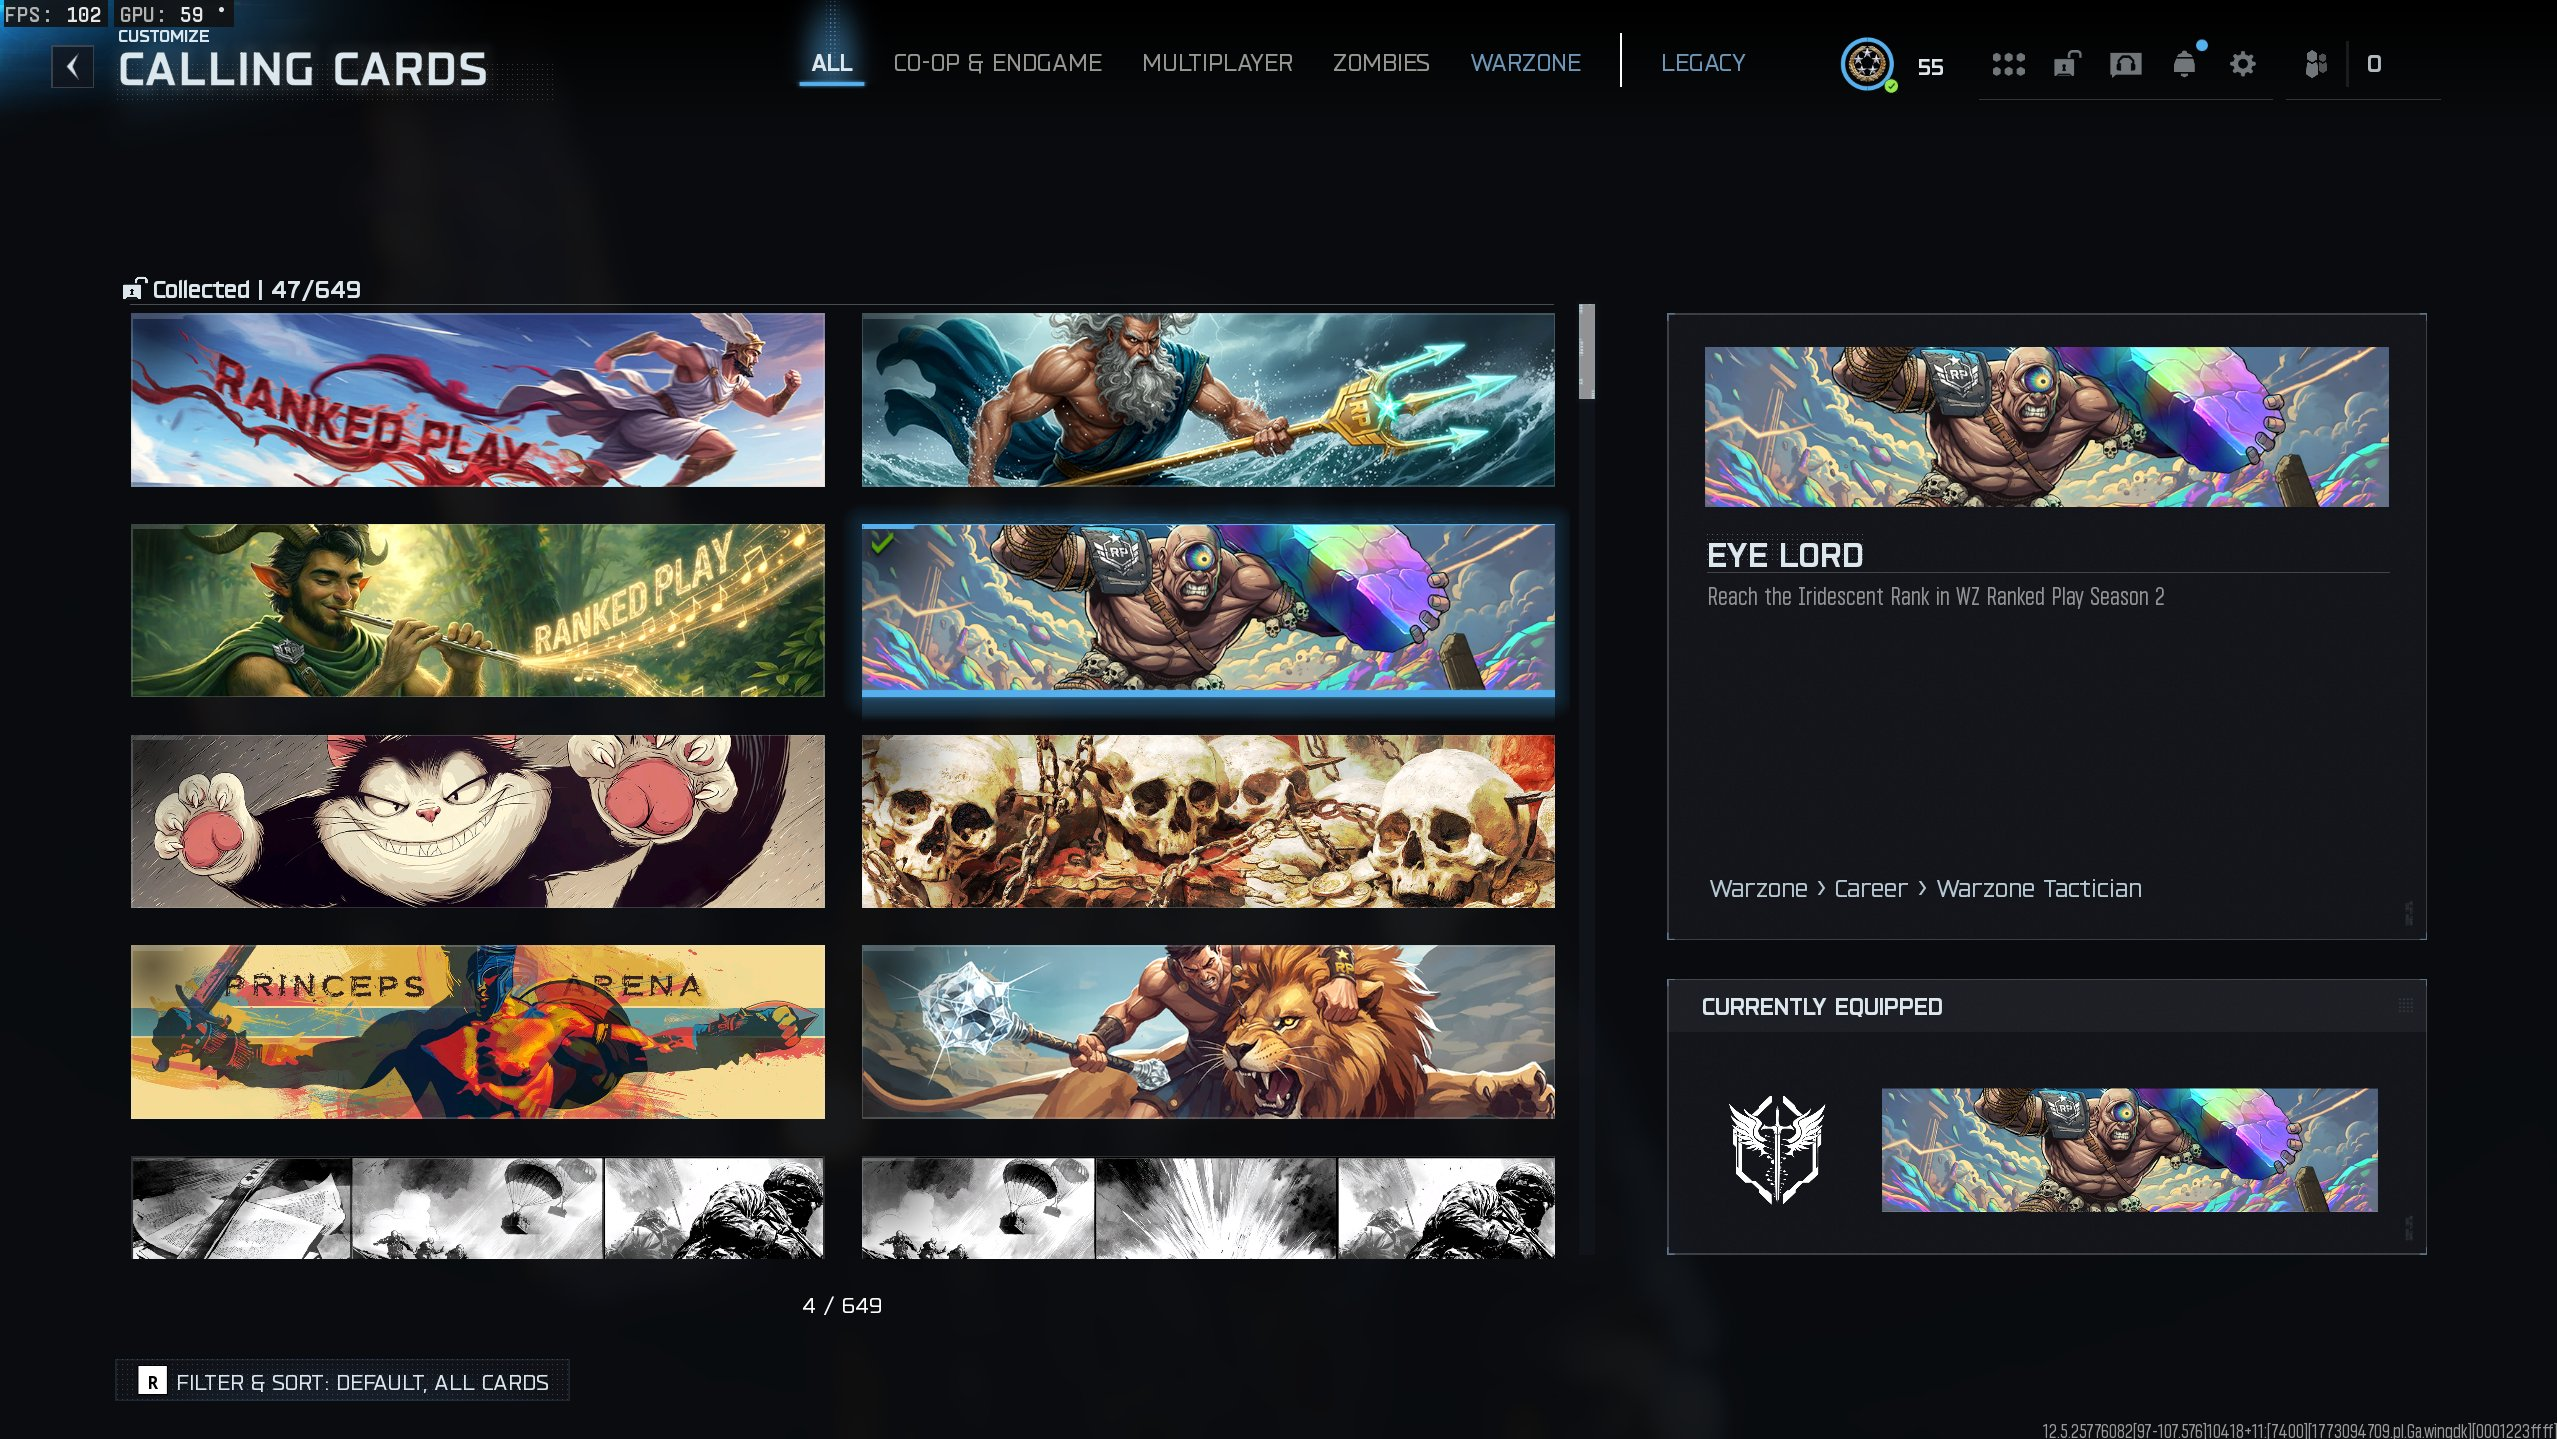Click the R key filter icon

(152, 1382)
